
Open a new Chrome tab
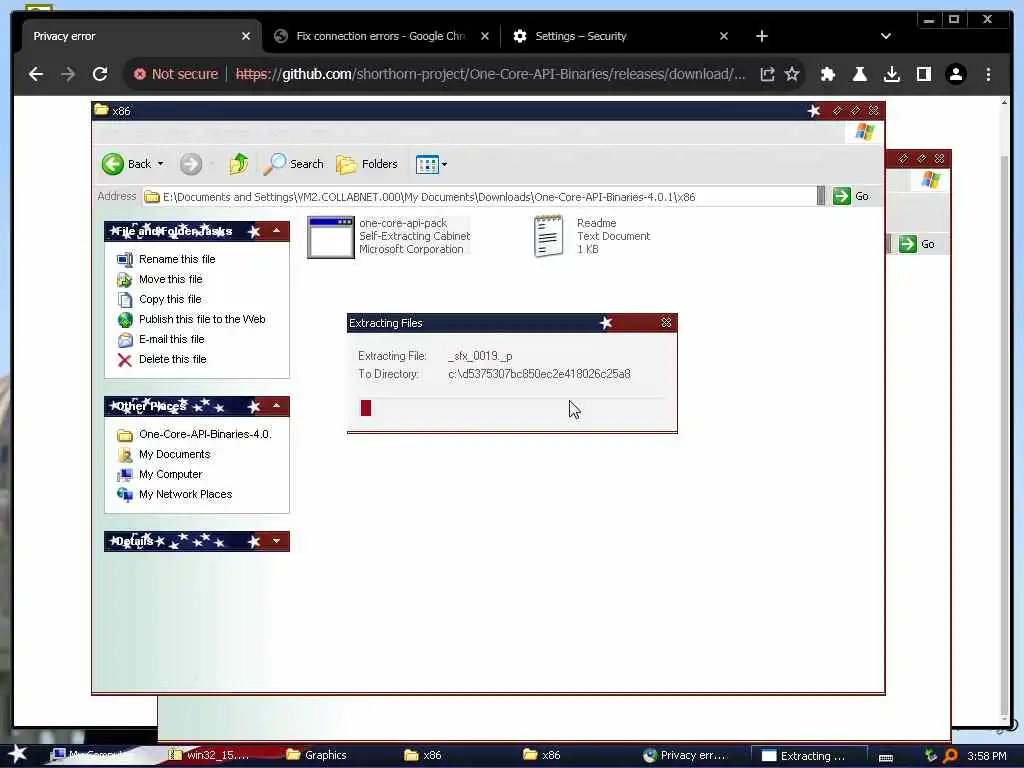tap(761, 37)
